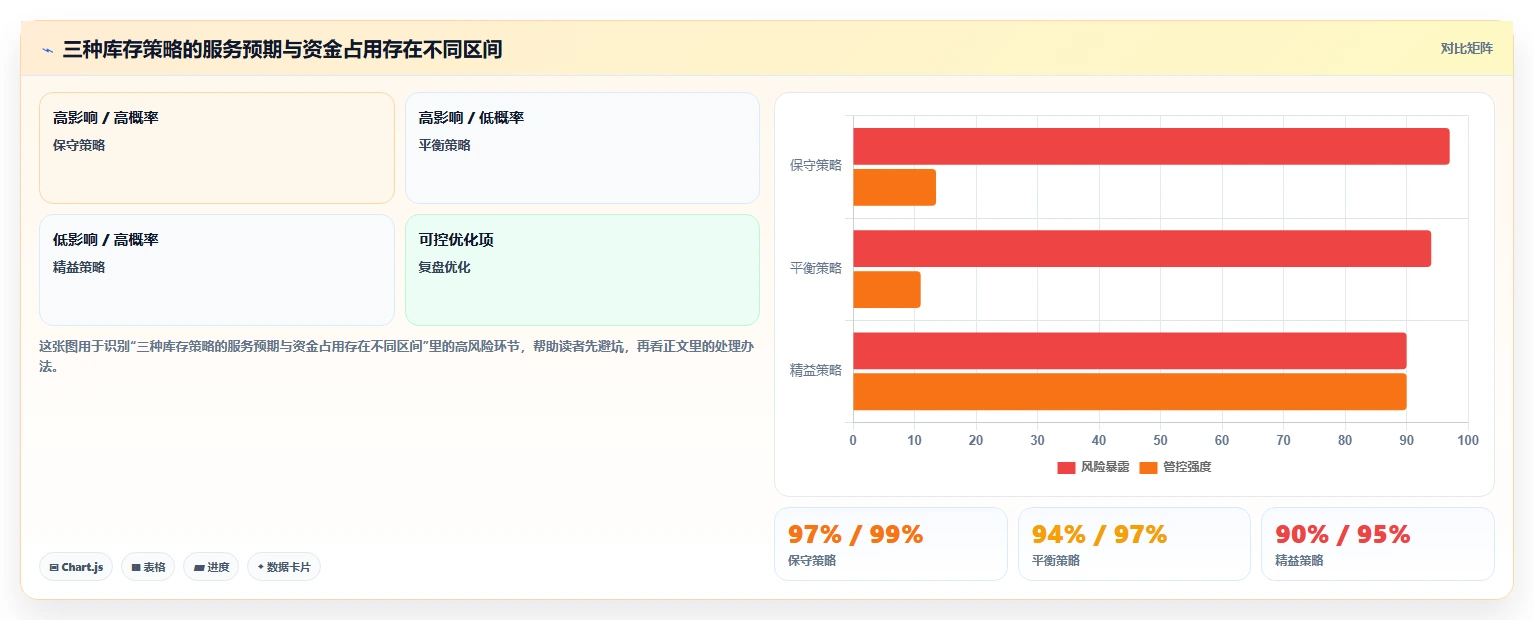Toggle the 风险暴露 legend item
The width and height of the screenshot is (1534, 620).
1093,467
